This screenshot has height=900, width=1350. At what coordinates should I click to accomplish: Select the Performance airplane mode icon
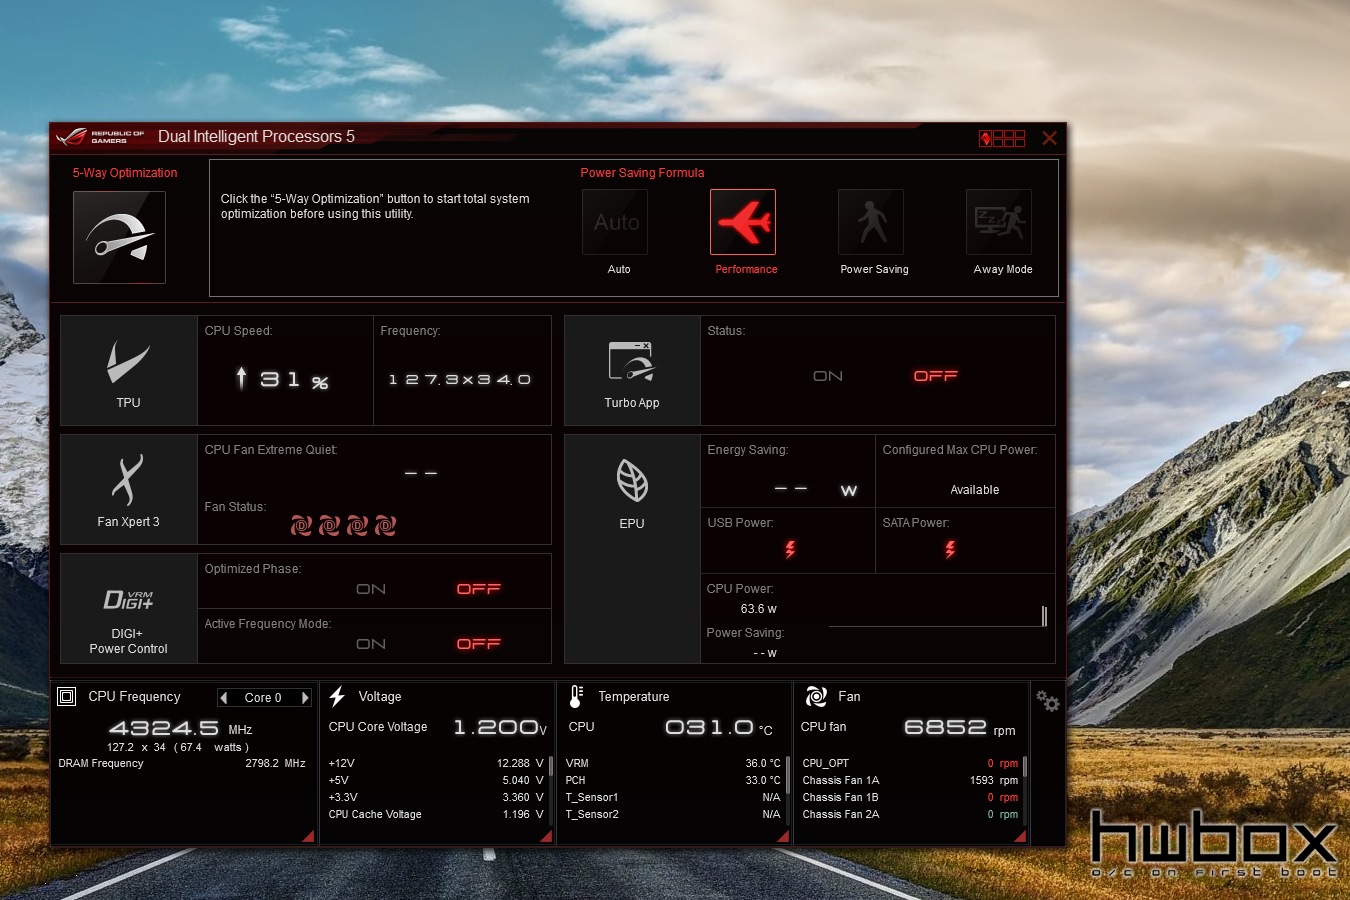(743, 222)
